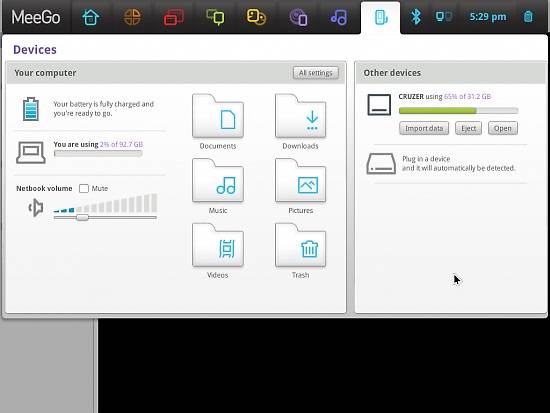Open the Status chat panel icon

coord(215,17)
